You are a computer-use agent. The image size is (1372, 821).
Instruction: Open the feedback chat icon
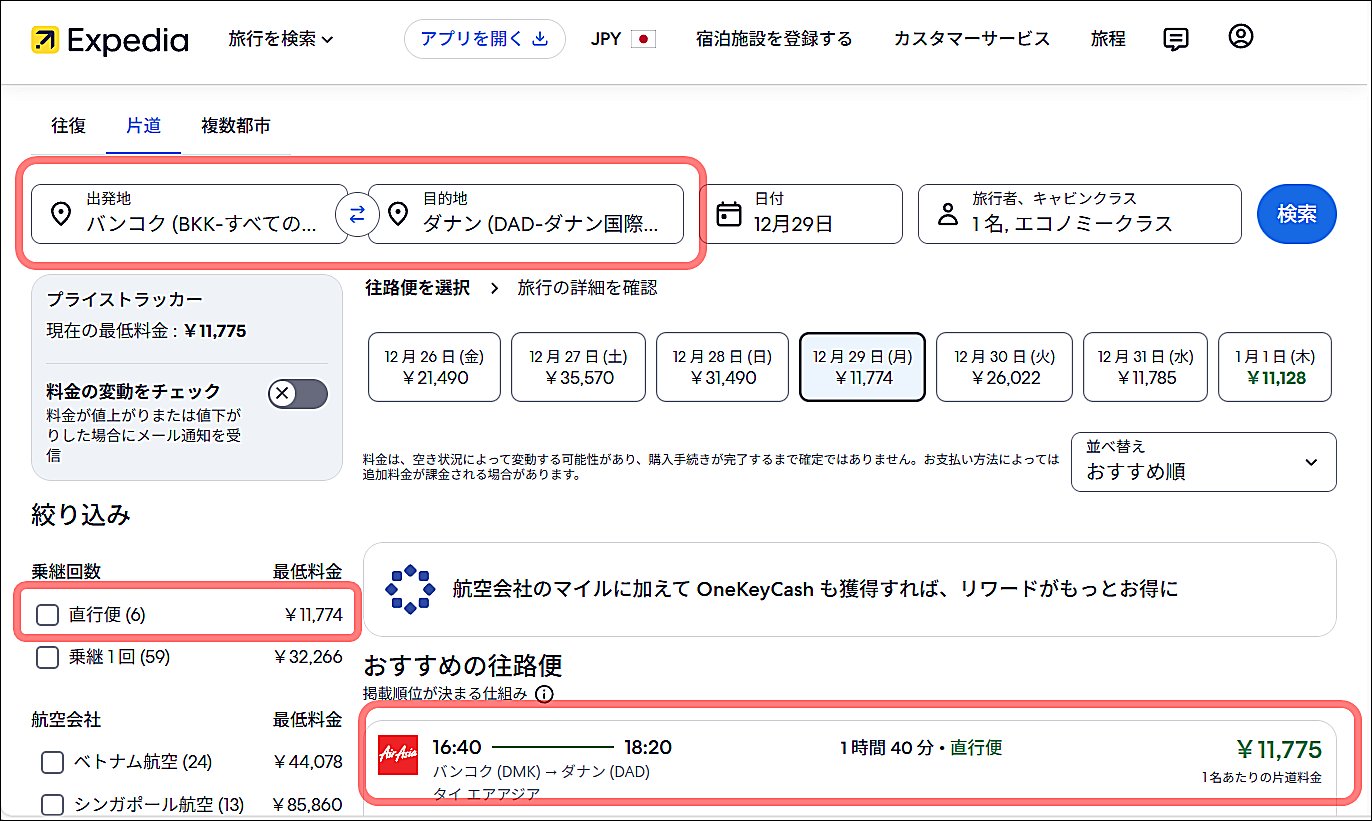click(1176, 38)
